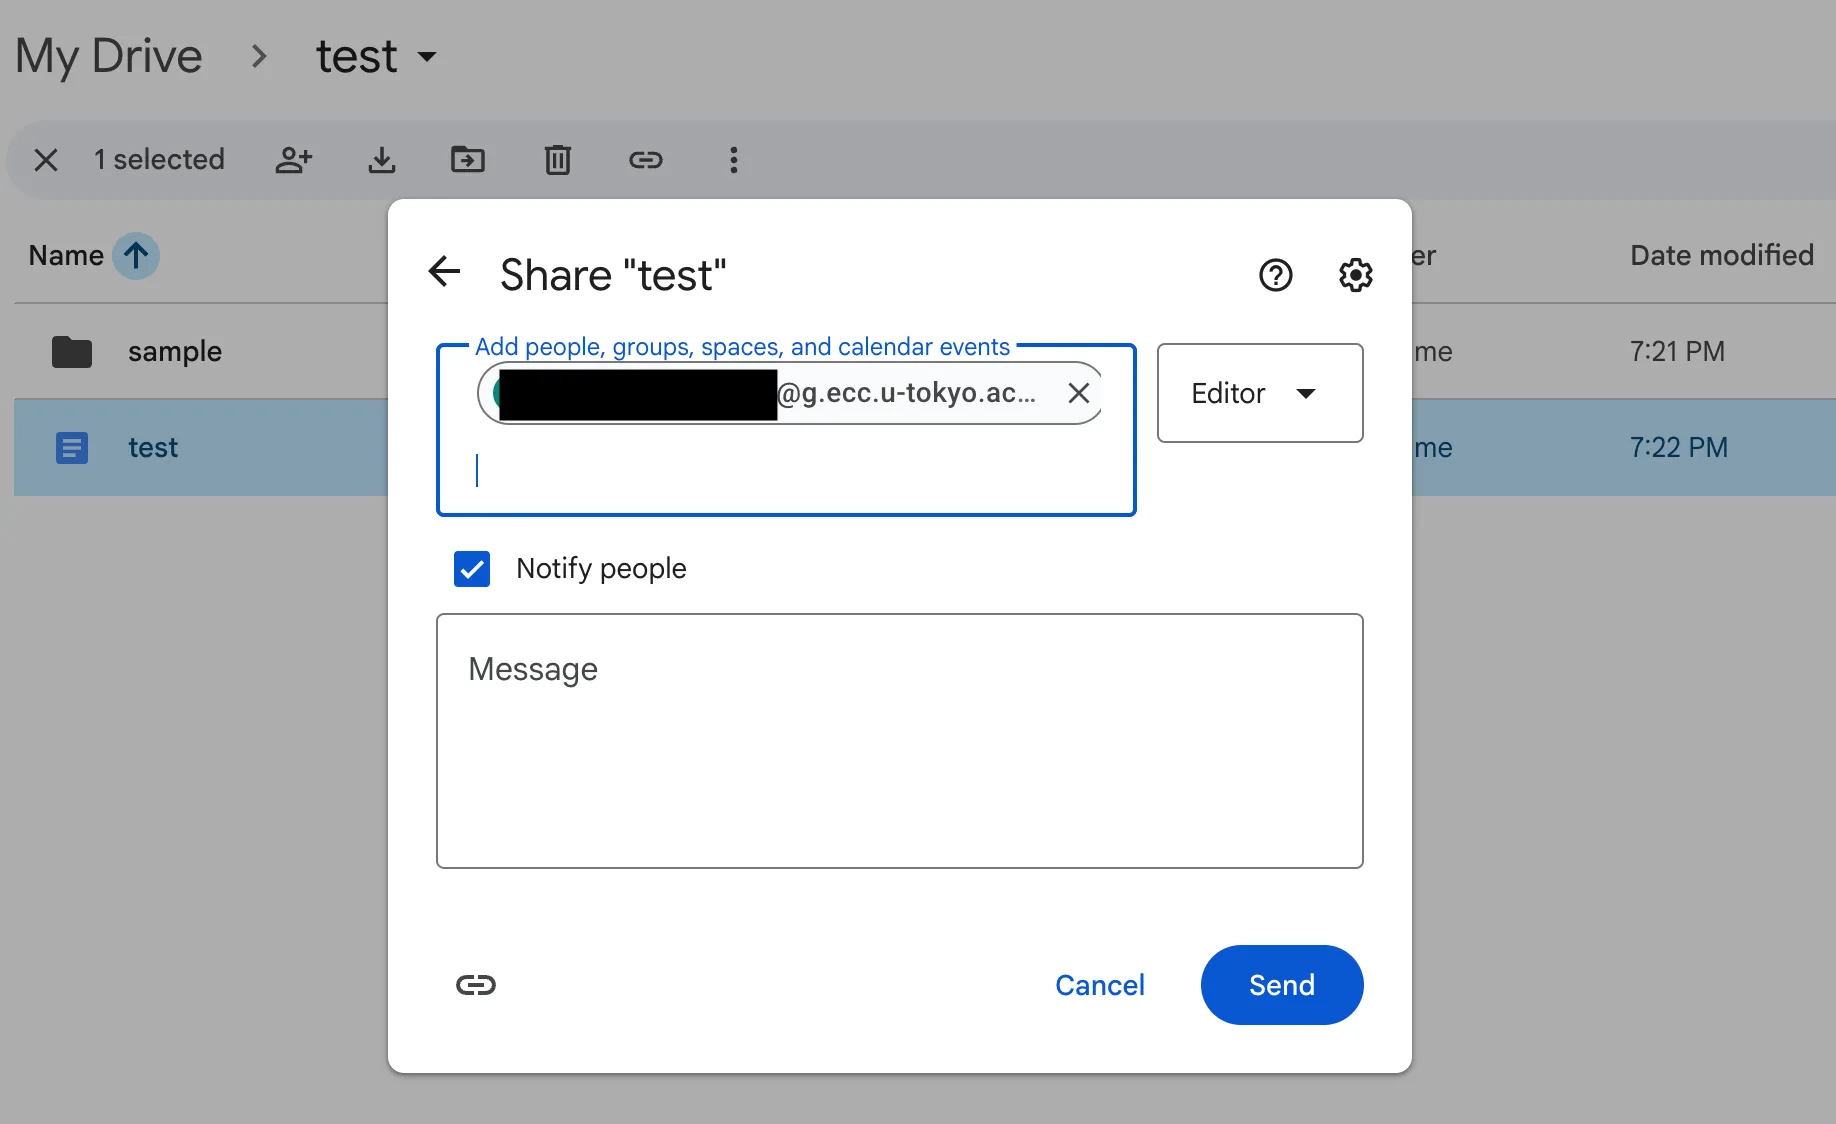Click the Name column header

click(66, 256)
